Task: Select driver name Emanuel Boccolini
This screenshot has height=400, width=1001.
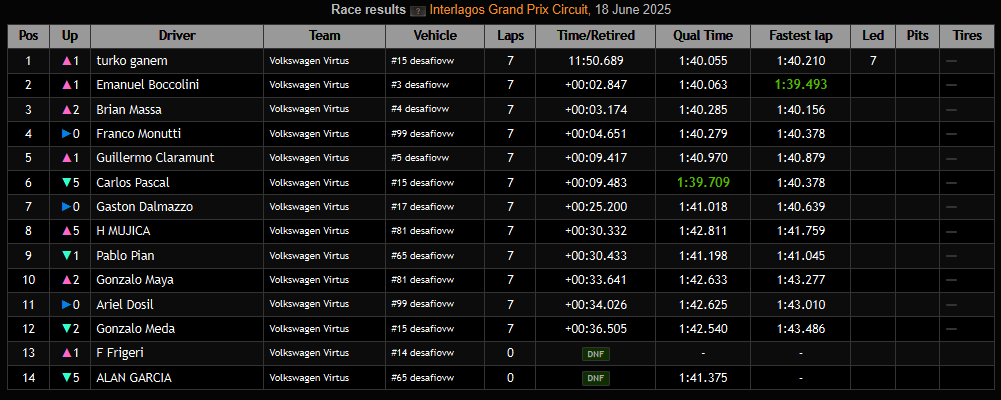Action: pyautogui.click(x=147, y=85)
